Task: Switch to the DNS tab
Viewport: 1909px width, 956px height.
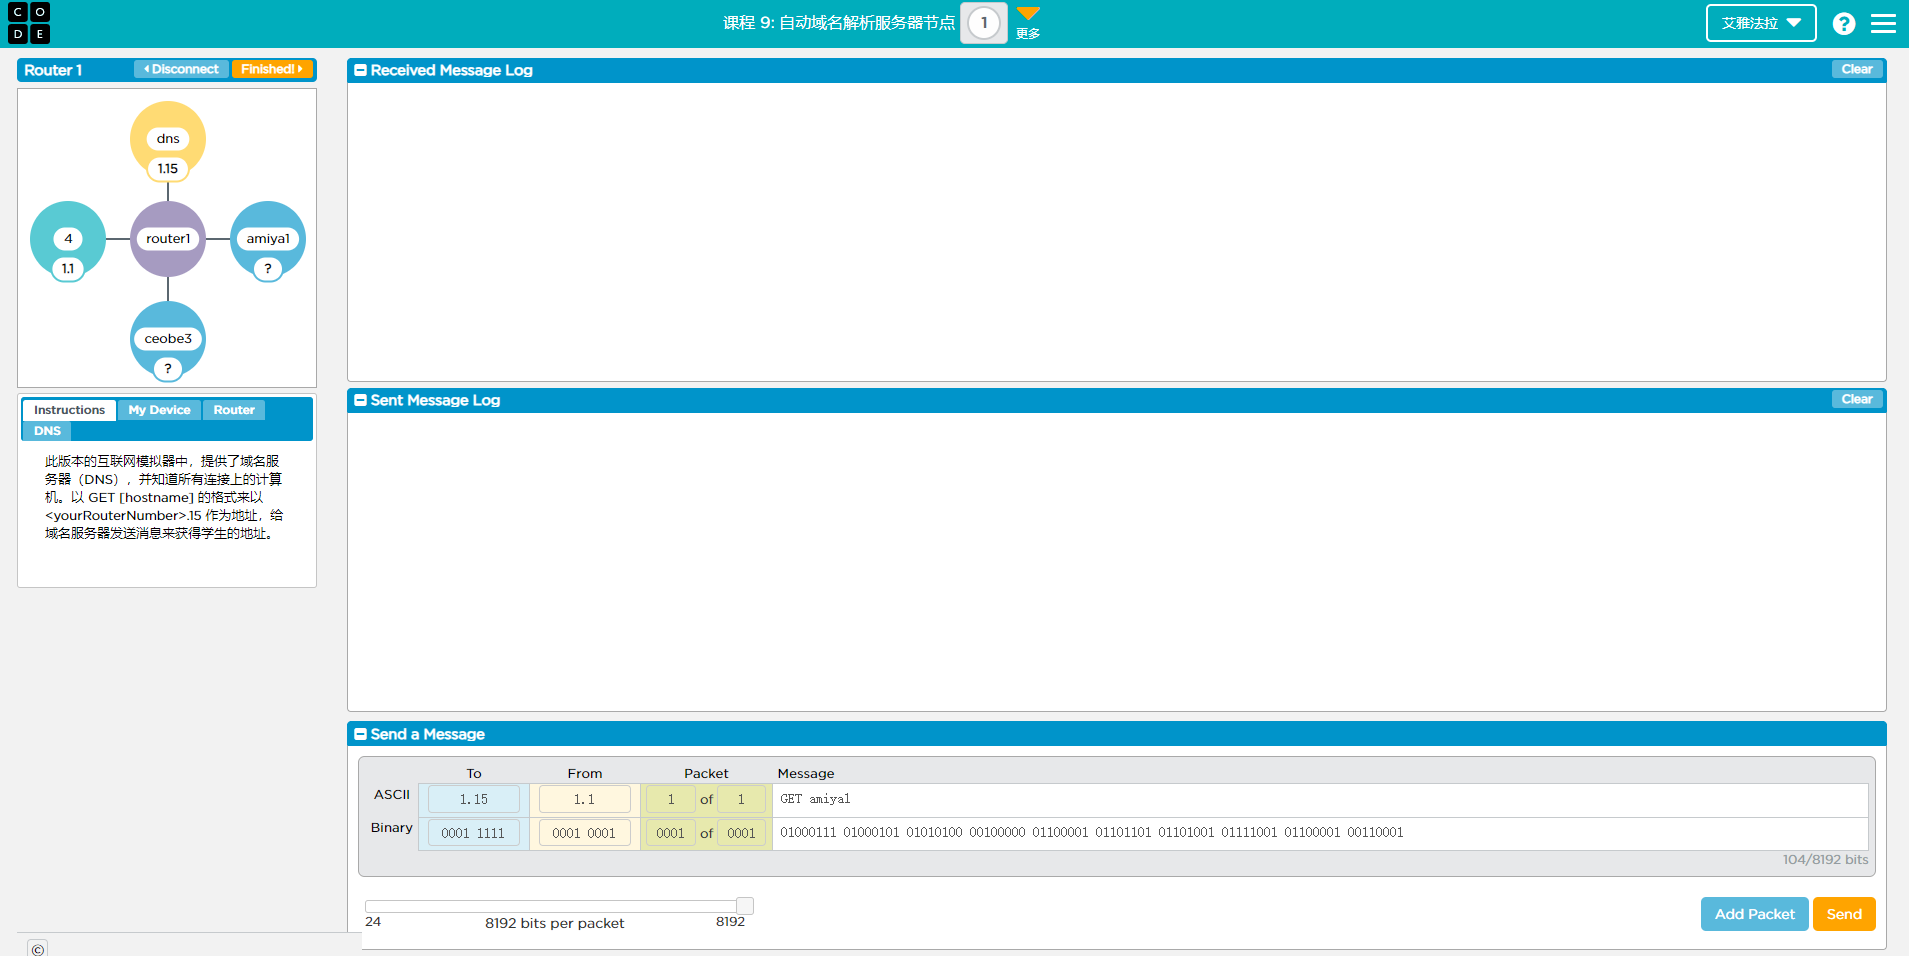Action: point(47,431)
